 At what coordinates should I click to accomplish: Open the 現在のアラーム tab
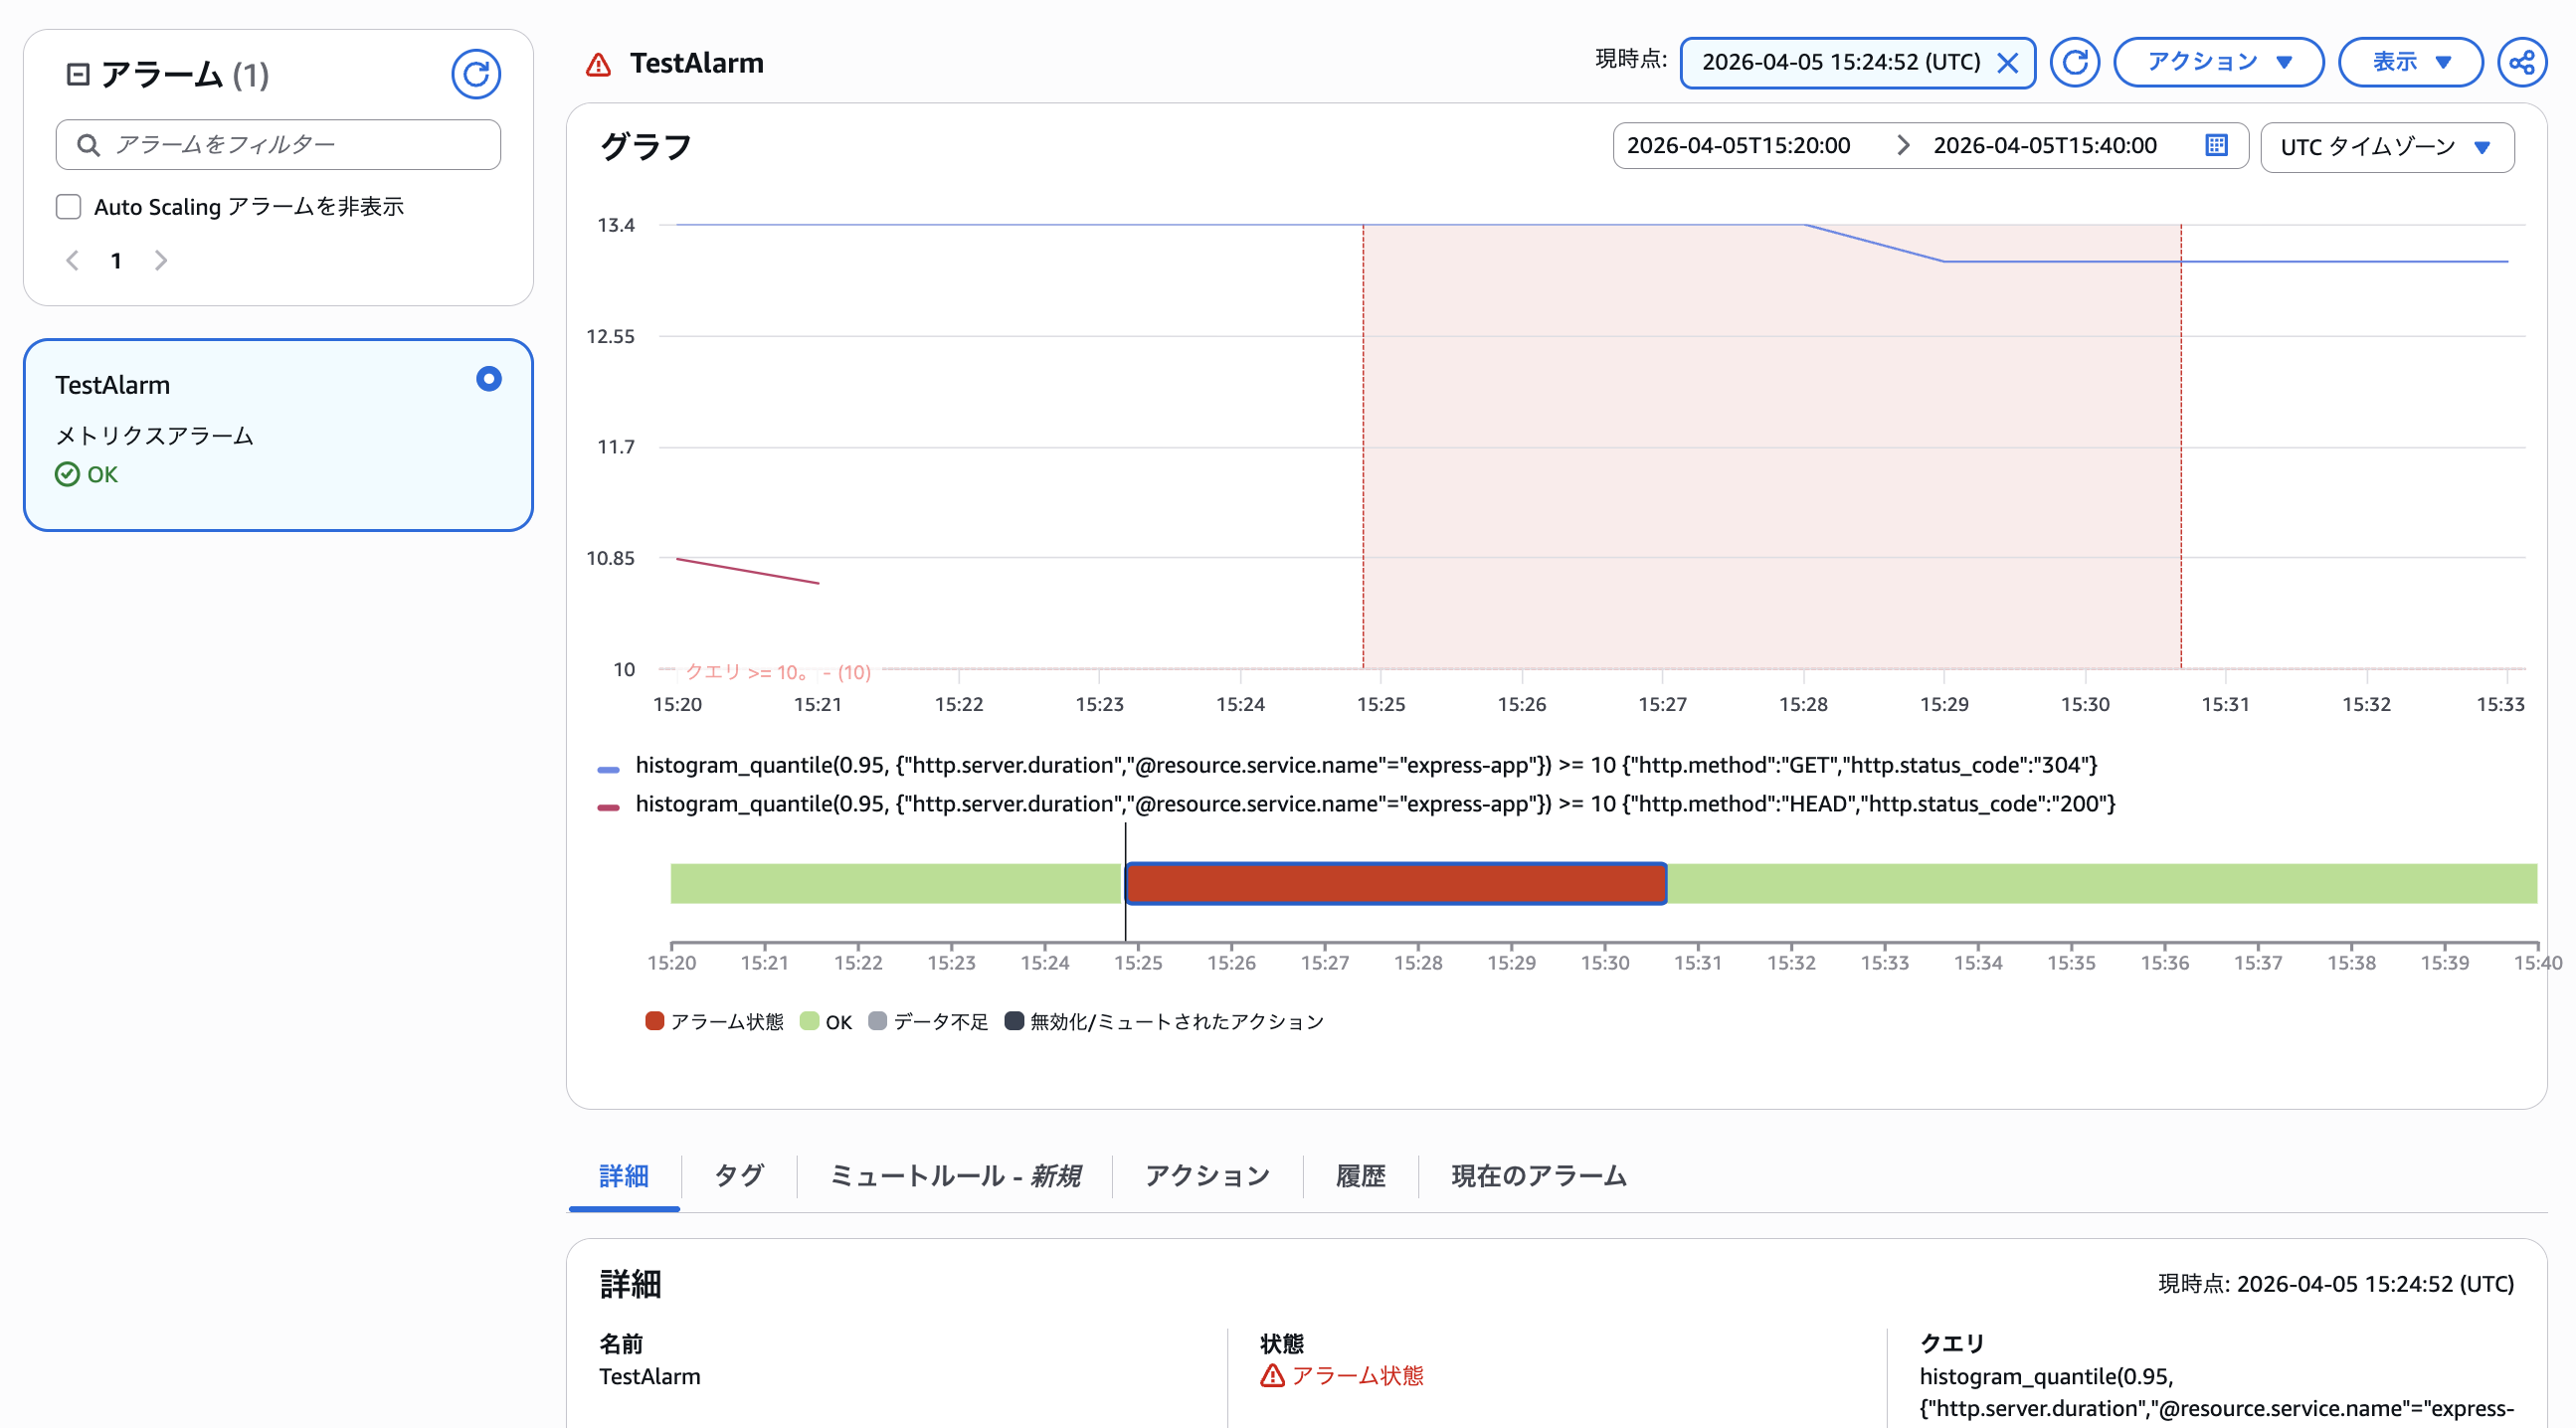coord(1537,1176)
